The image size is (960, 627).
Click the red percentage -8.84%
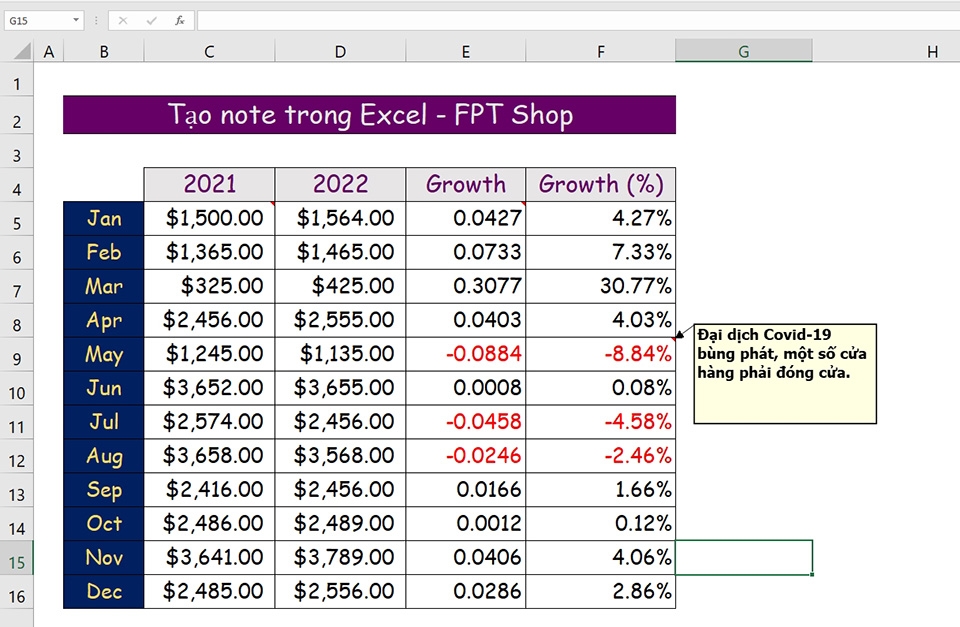601,354
